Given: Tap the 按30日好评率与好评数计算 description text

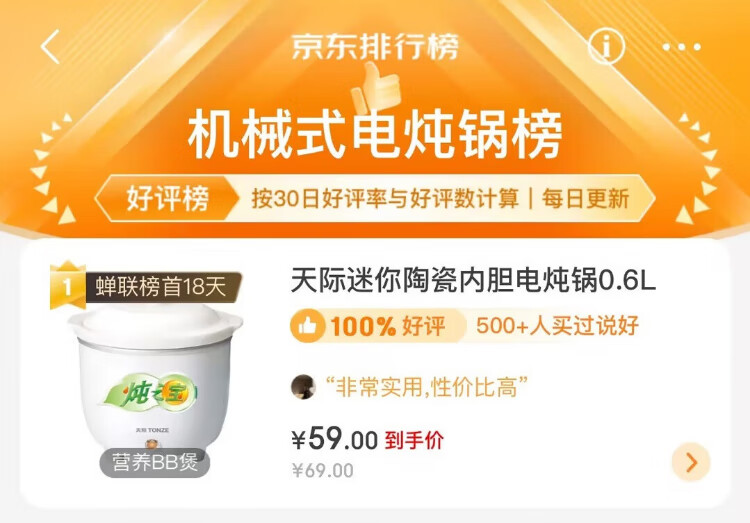Looking at the screenshot, I should pyautogui.click(x=385, y=199).
